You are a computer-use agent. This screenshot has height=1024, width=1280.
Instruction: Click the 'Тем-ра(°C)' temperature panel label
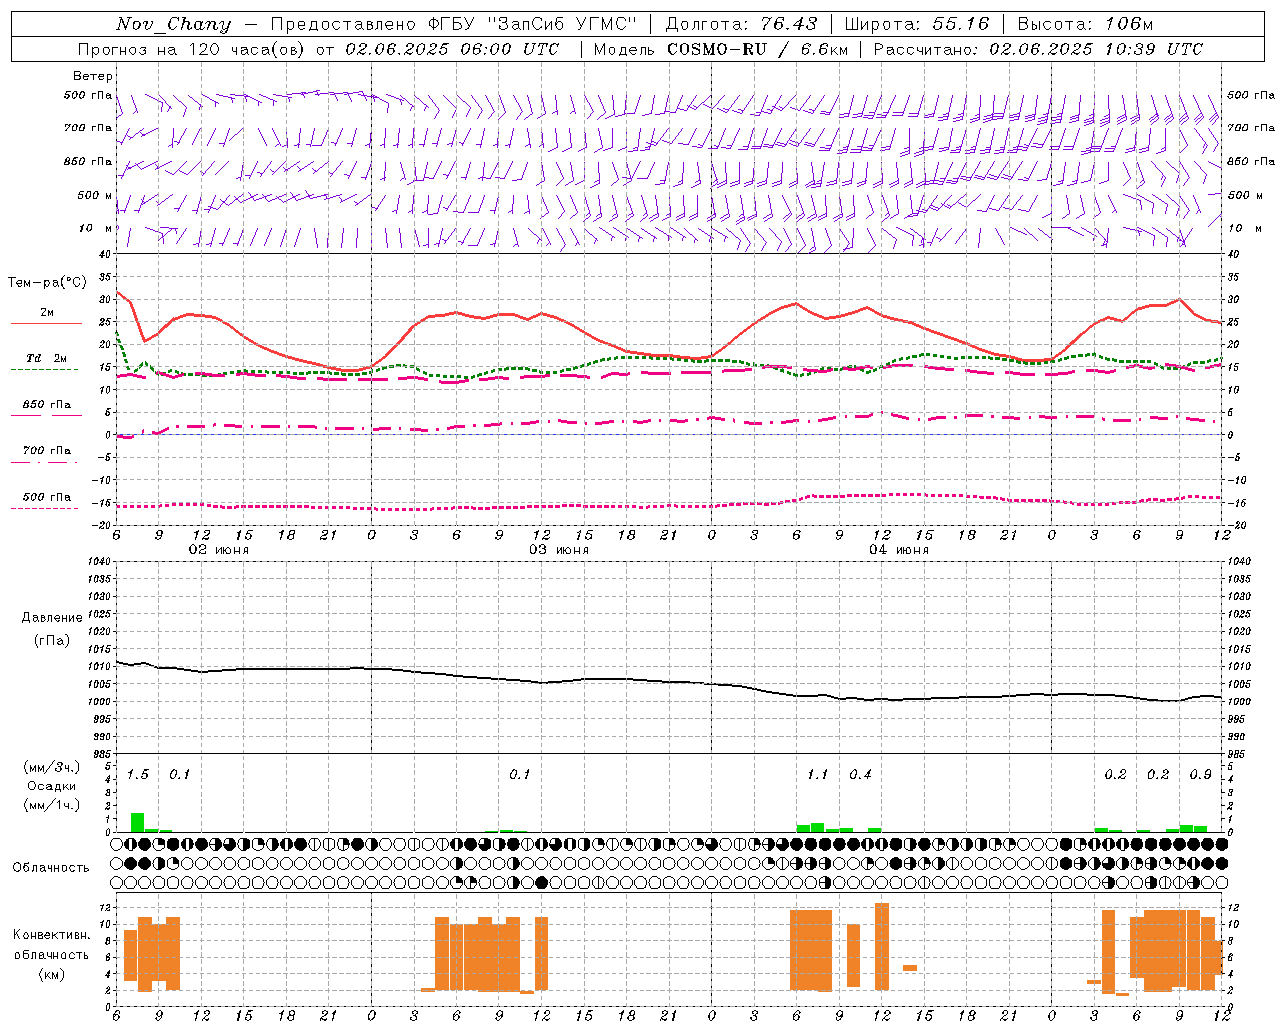pyautogui.click(x=47, y=283)
